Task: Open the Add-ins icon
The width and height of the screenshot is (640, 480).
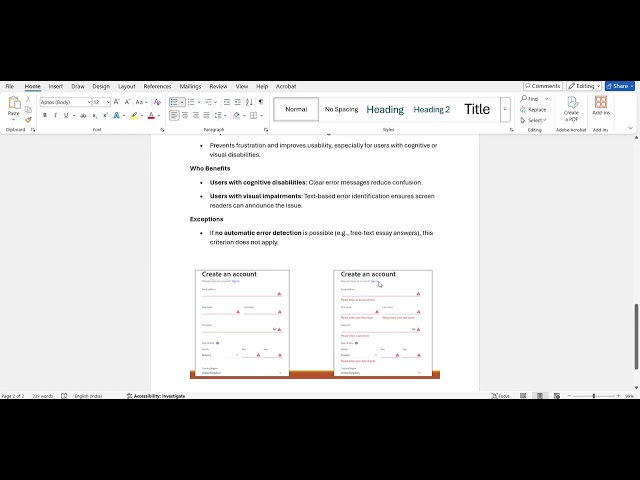Action: point(601,106)
